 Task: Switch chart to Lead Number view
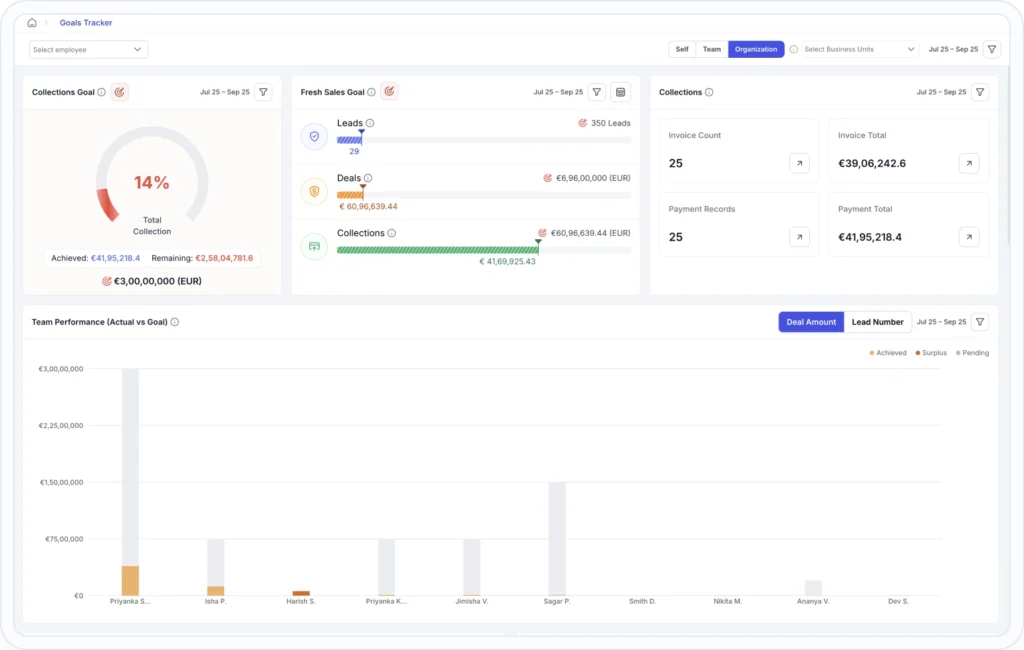tap(878, 322)
